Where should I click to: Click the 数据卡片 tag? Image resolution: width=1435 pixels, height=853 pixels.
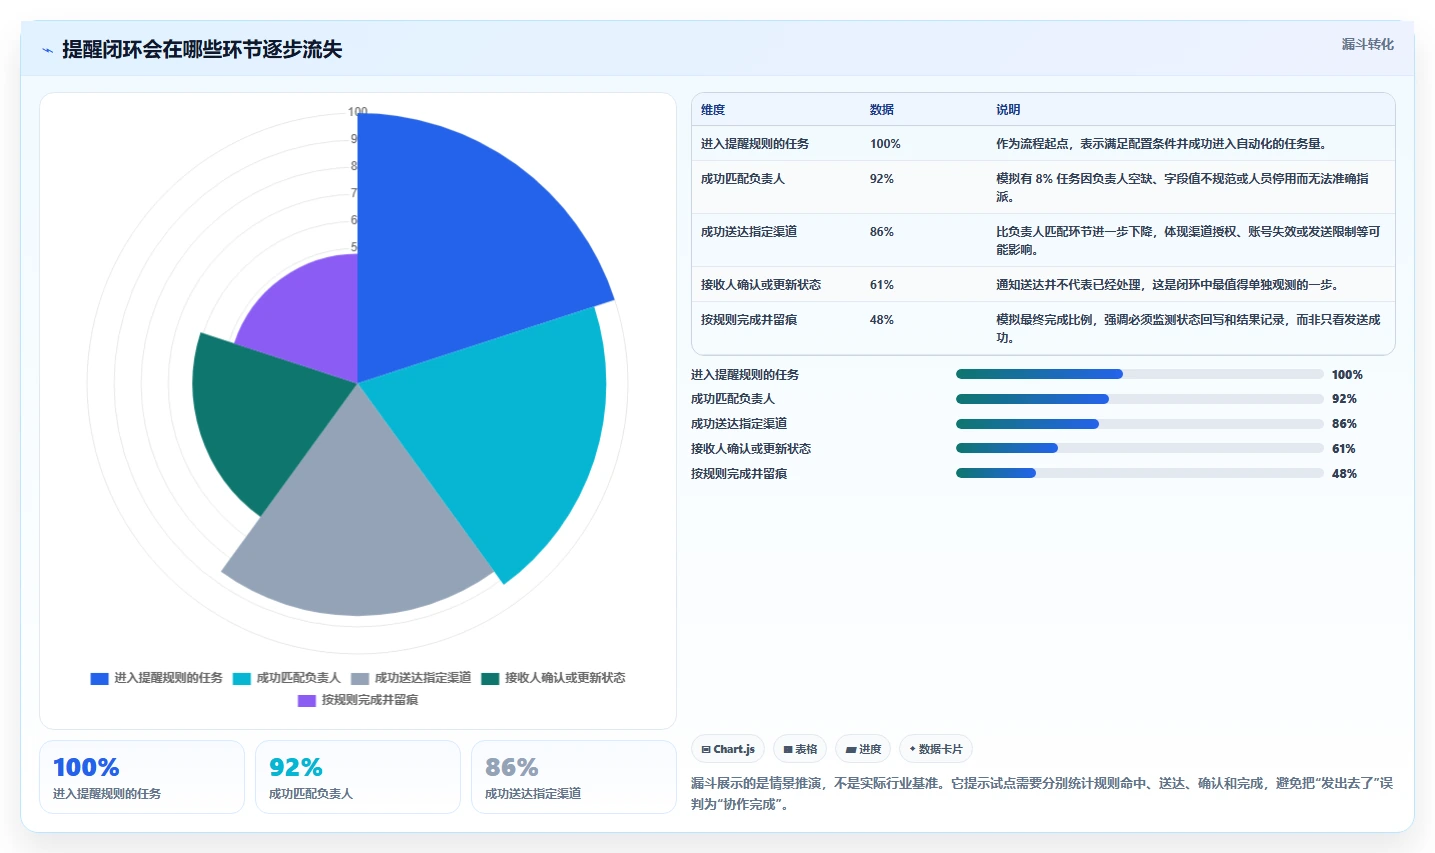[936, 749]
